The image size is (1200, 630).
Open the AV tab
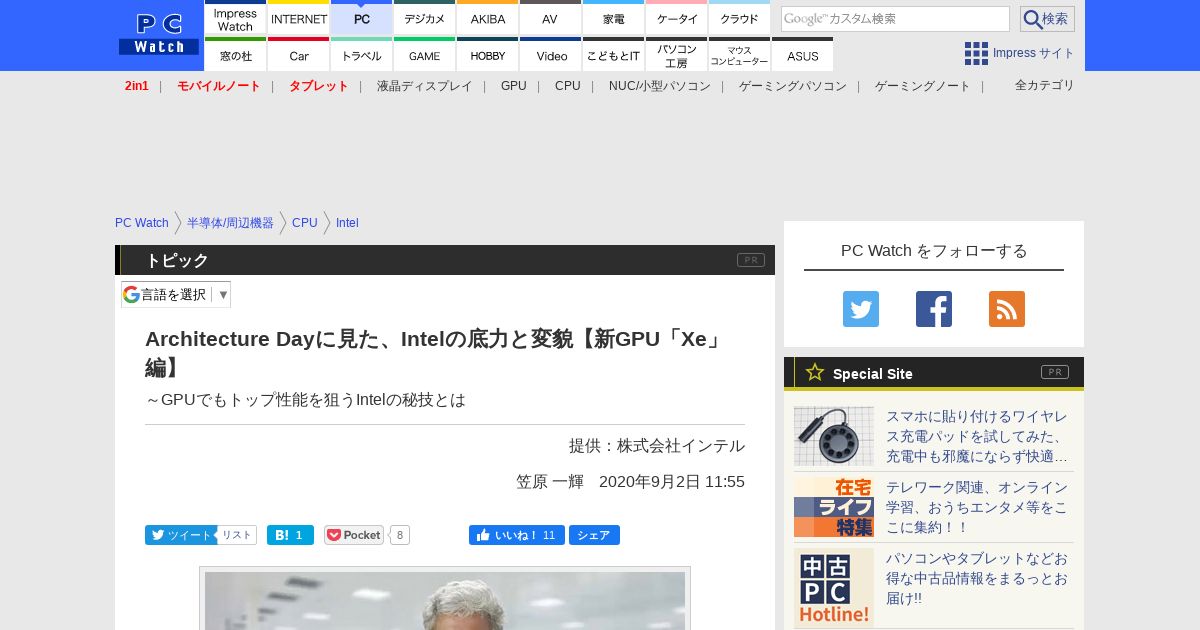[x=550, y=17]
